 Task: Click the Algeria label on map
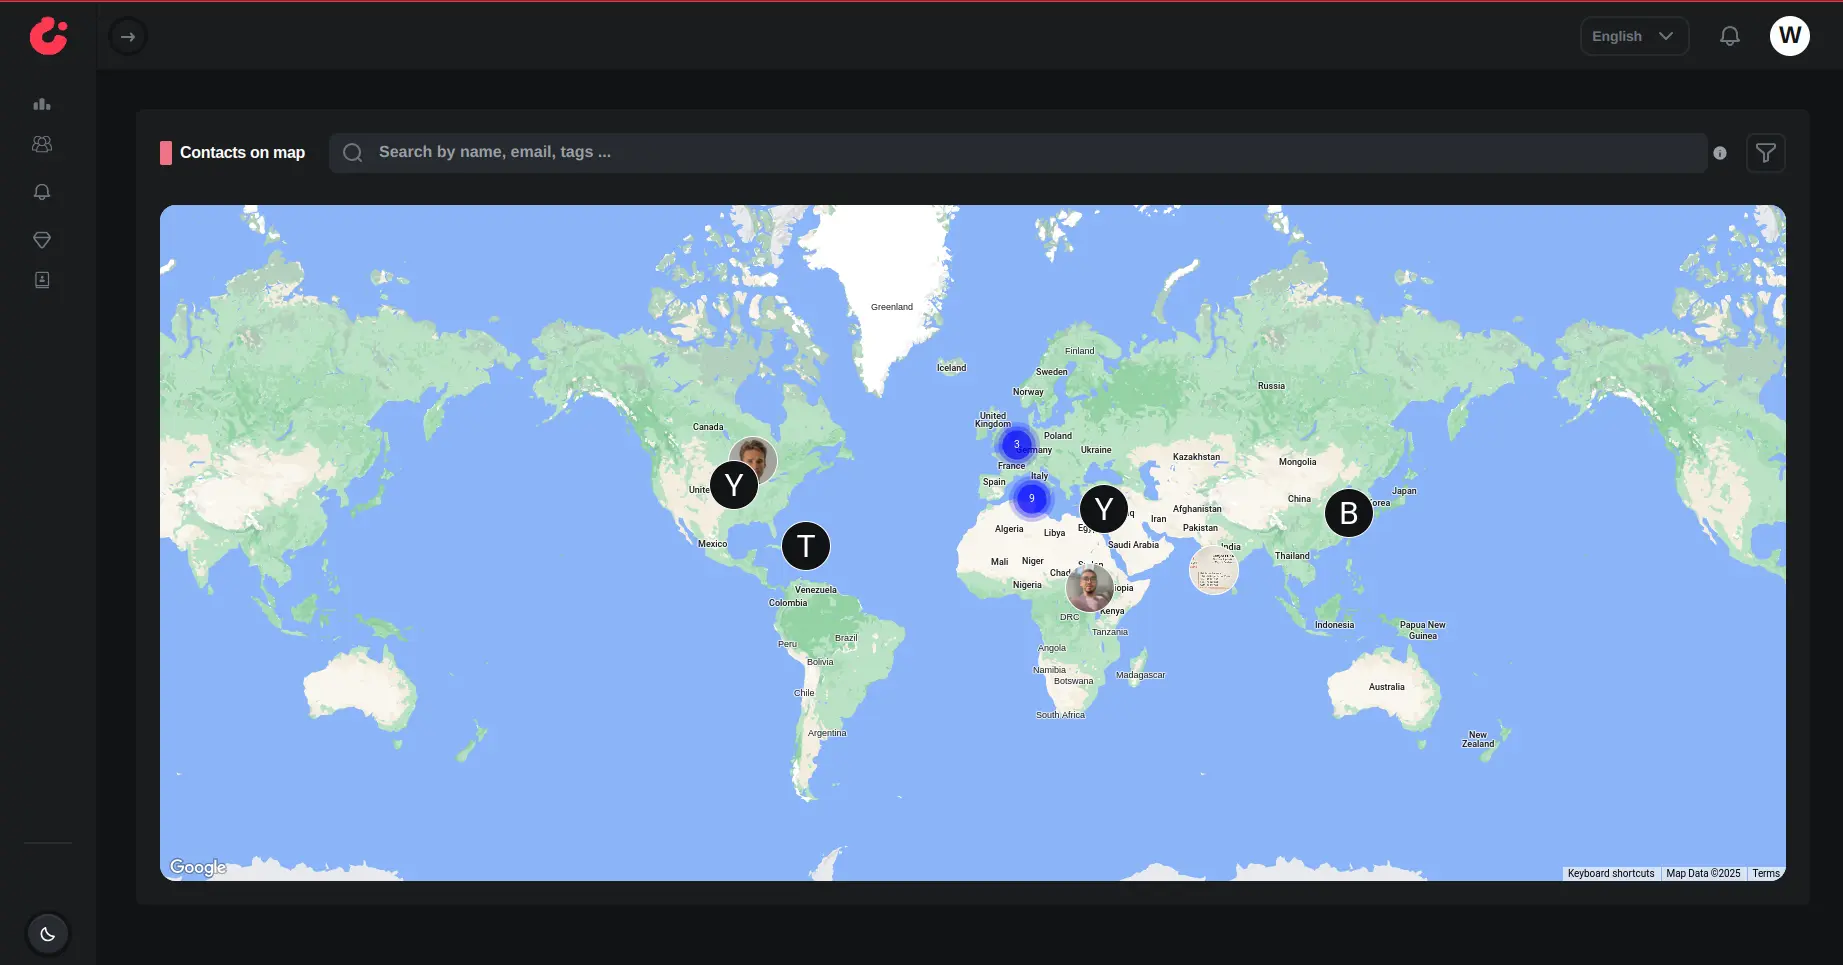tap(1009, 529)
